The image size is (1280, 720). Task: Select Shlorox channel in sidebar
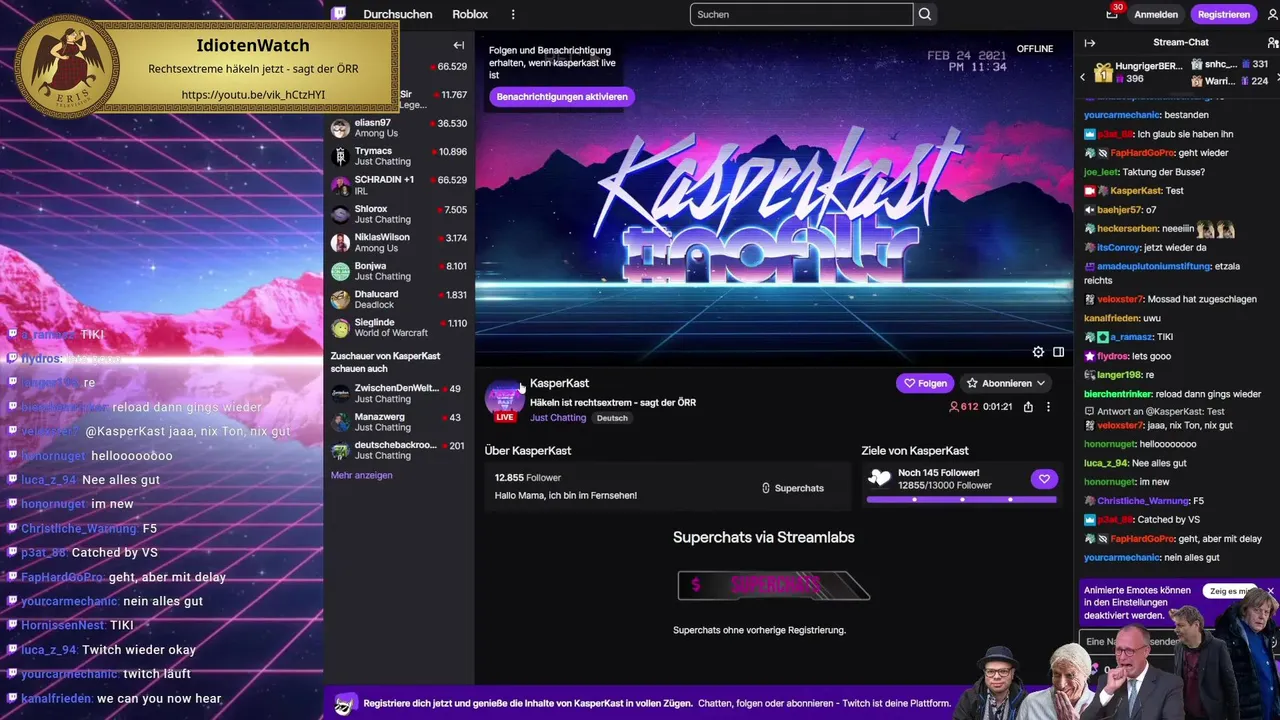point(399,214)
